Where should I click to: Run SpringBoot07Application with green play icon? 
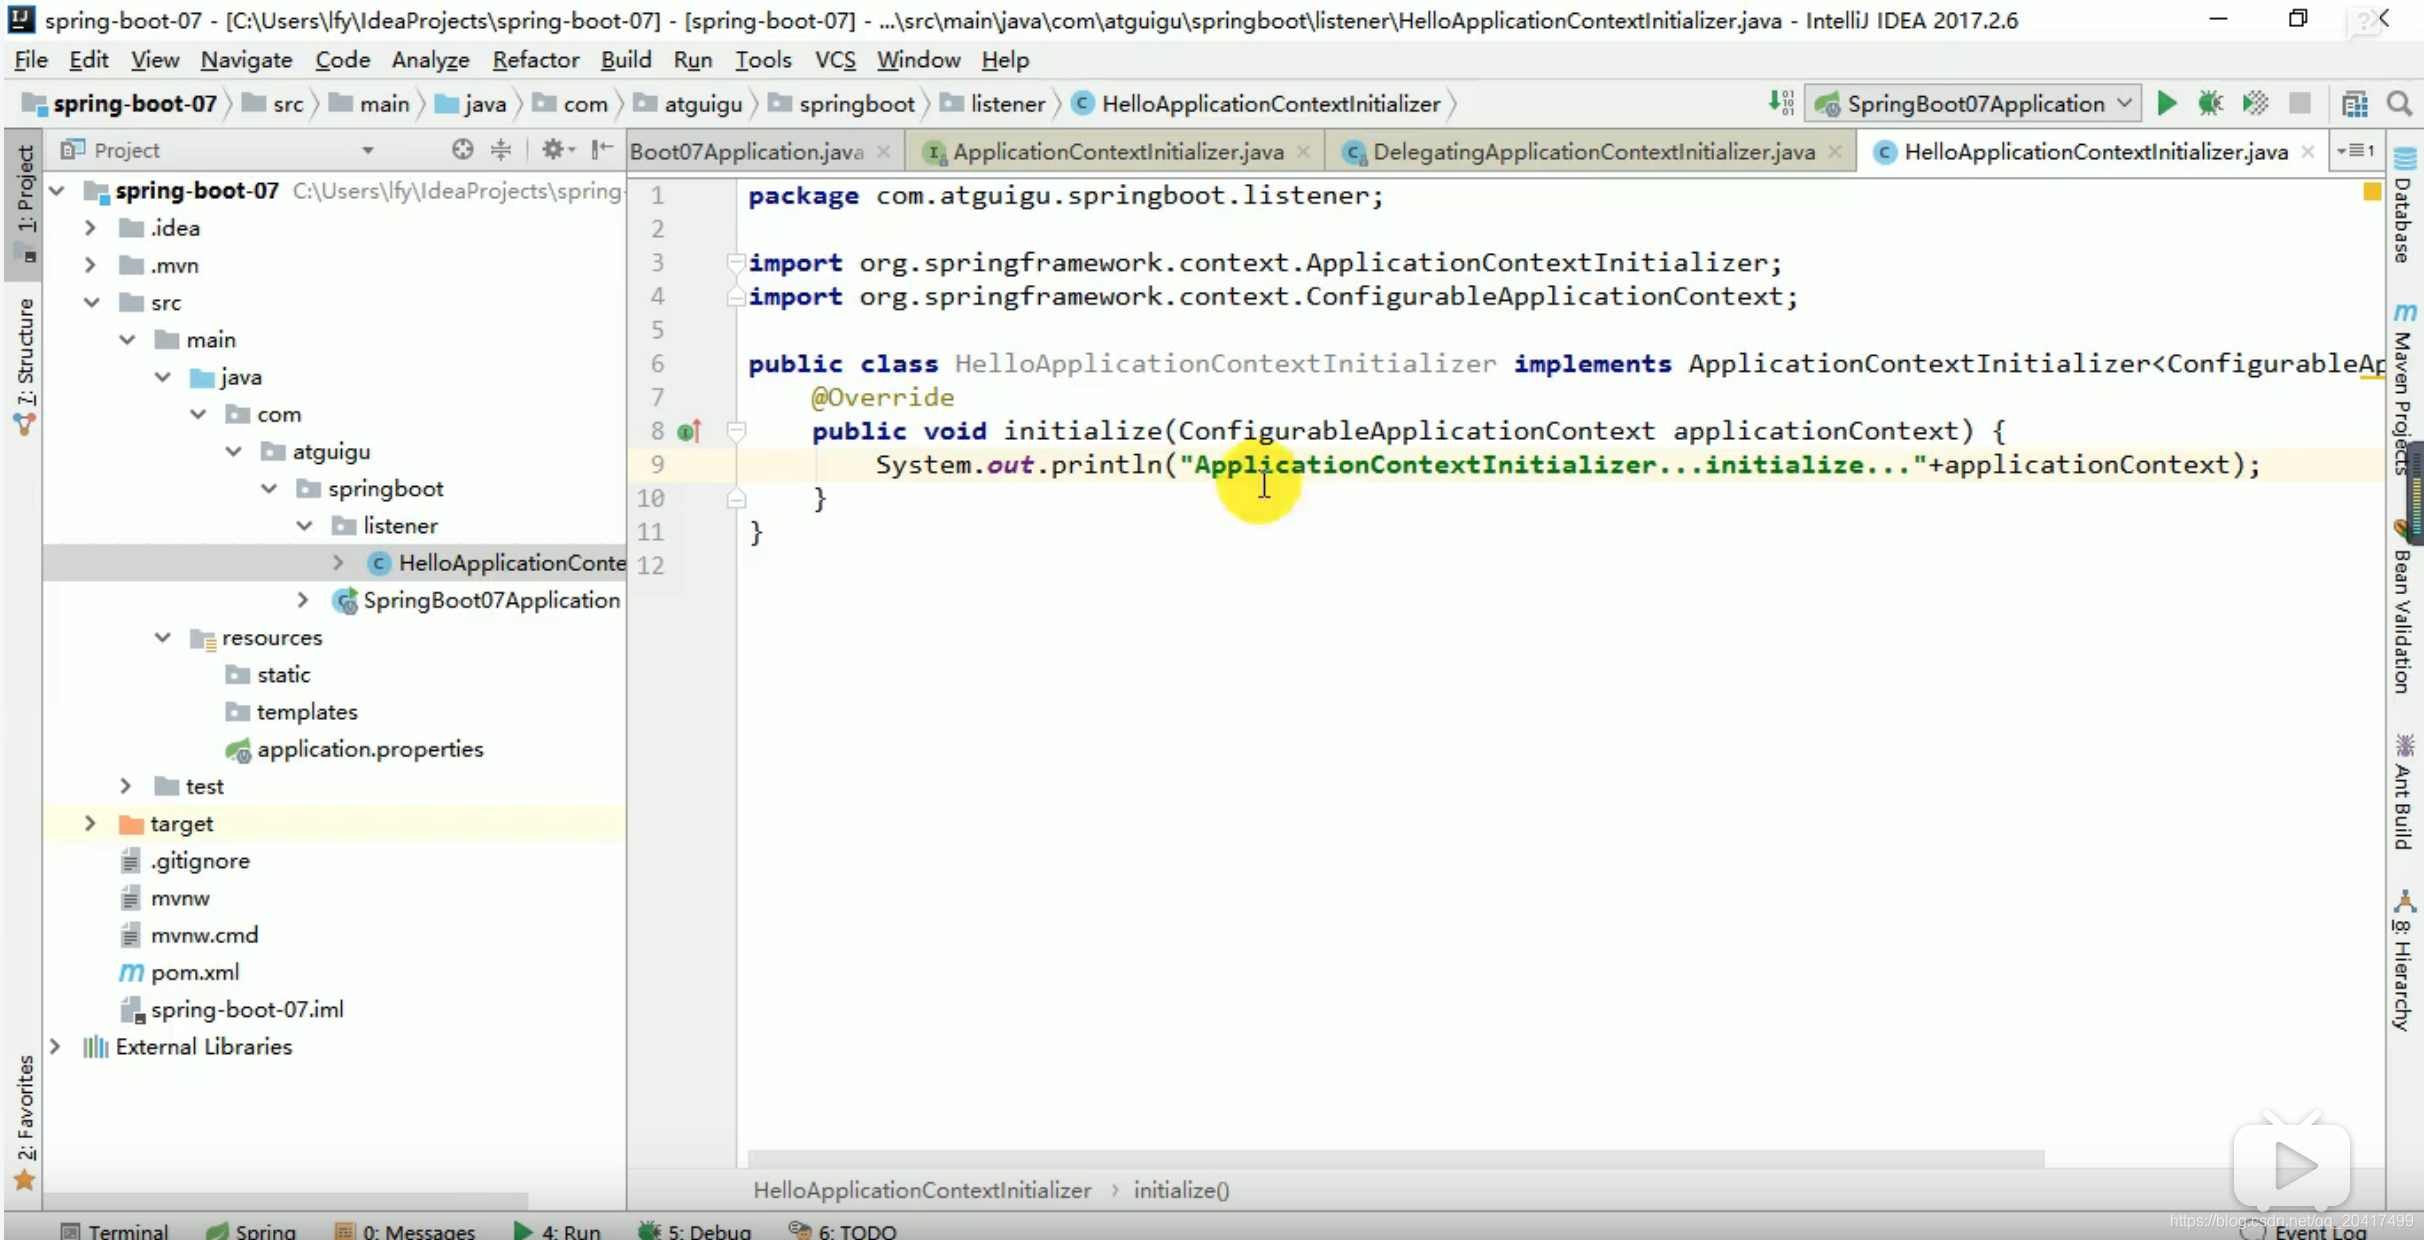2166,103
